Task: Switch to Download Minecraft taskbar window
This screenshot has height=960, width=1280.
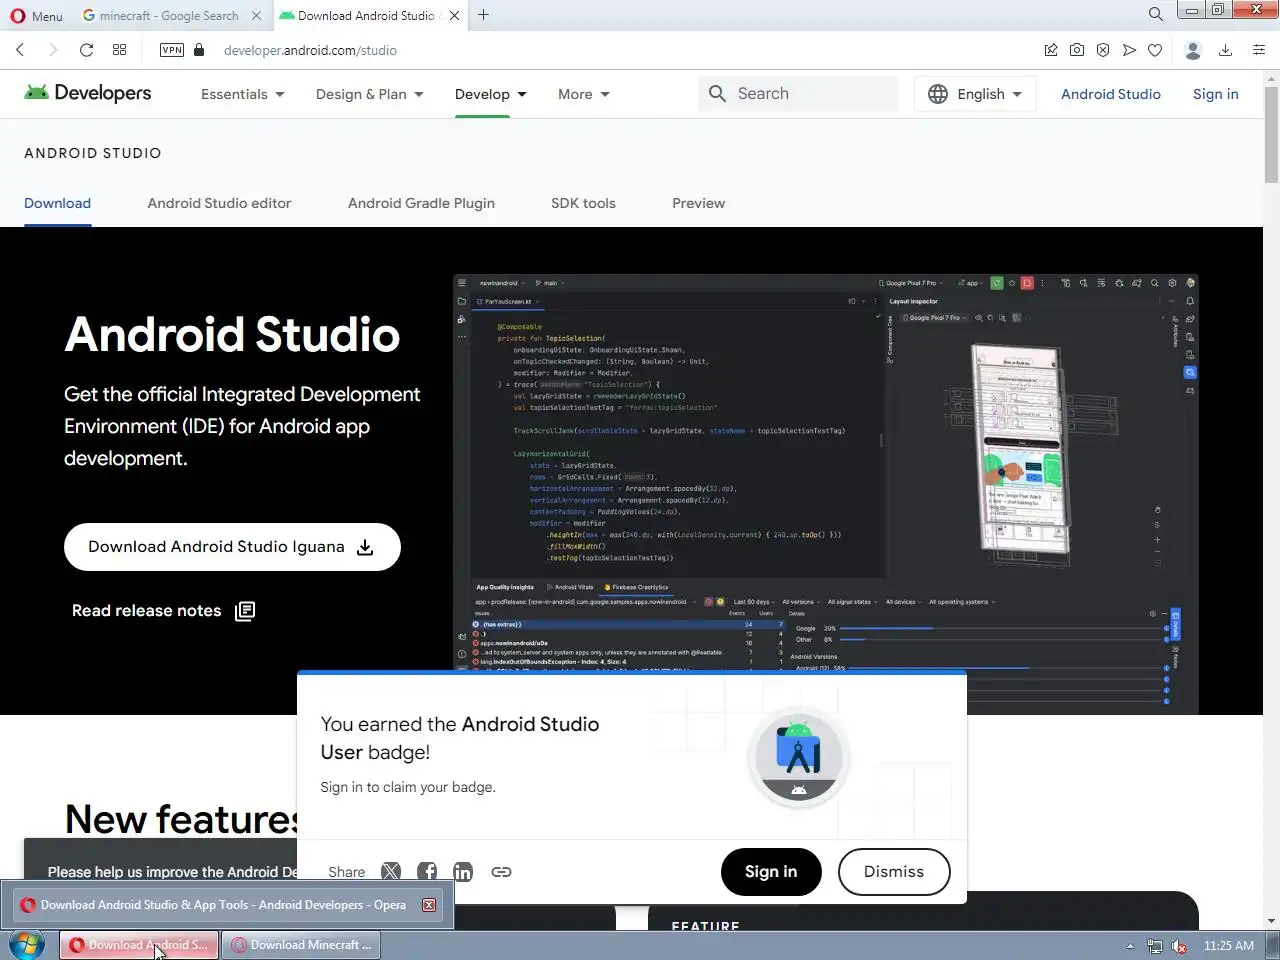Action: pos(301,945)
